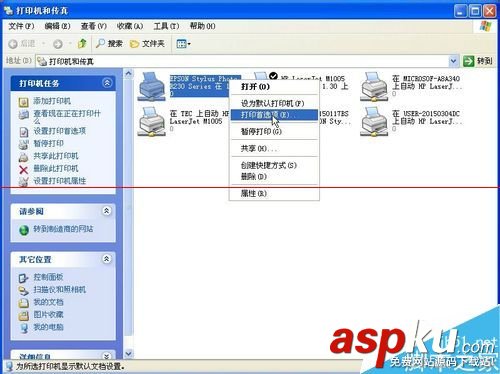
Task: Choose 打开(O) in context menu
Action: pos(274,87)
